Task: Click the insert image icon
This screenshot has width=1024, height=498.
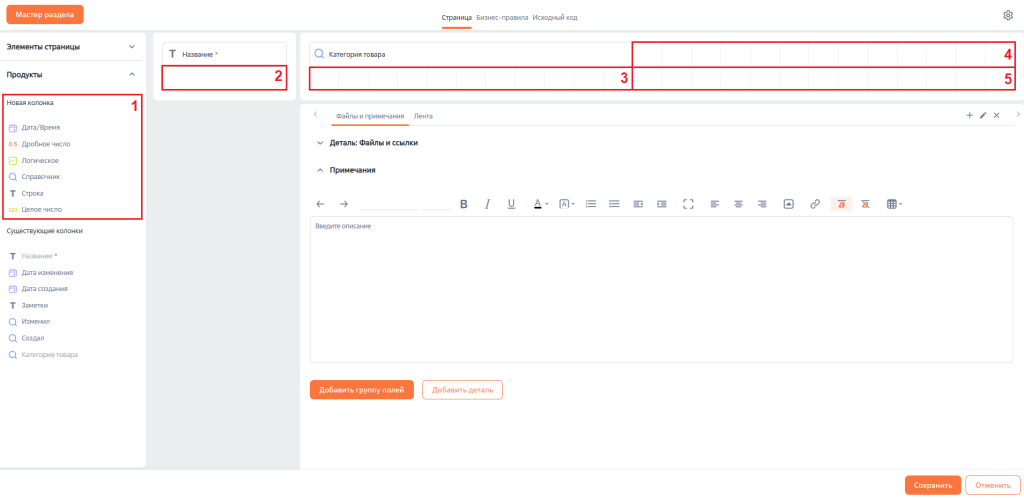Action: 788,204
